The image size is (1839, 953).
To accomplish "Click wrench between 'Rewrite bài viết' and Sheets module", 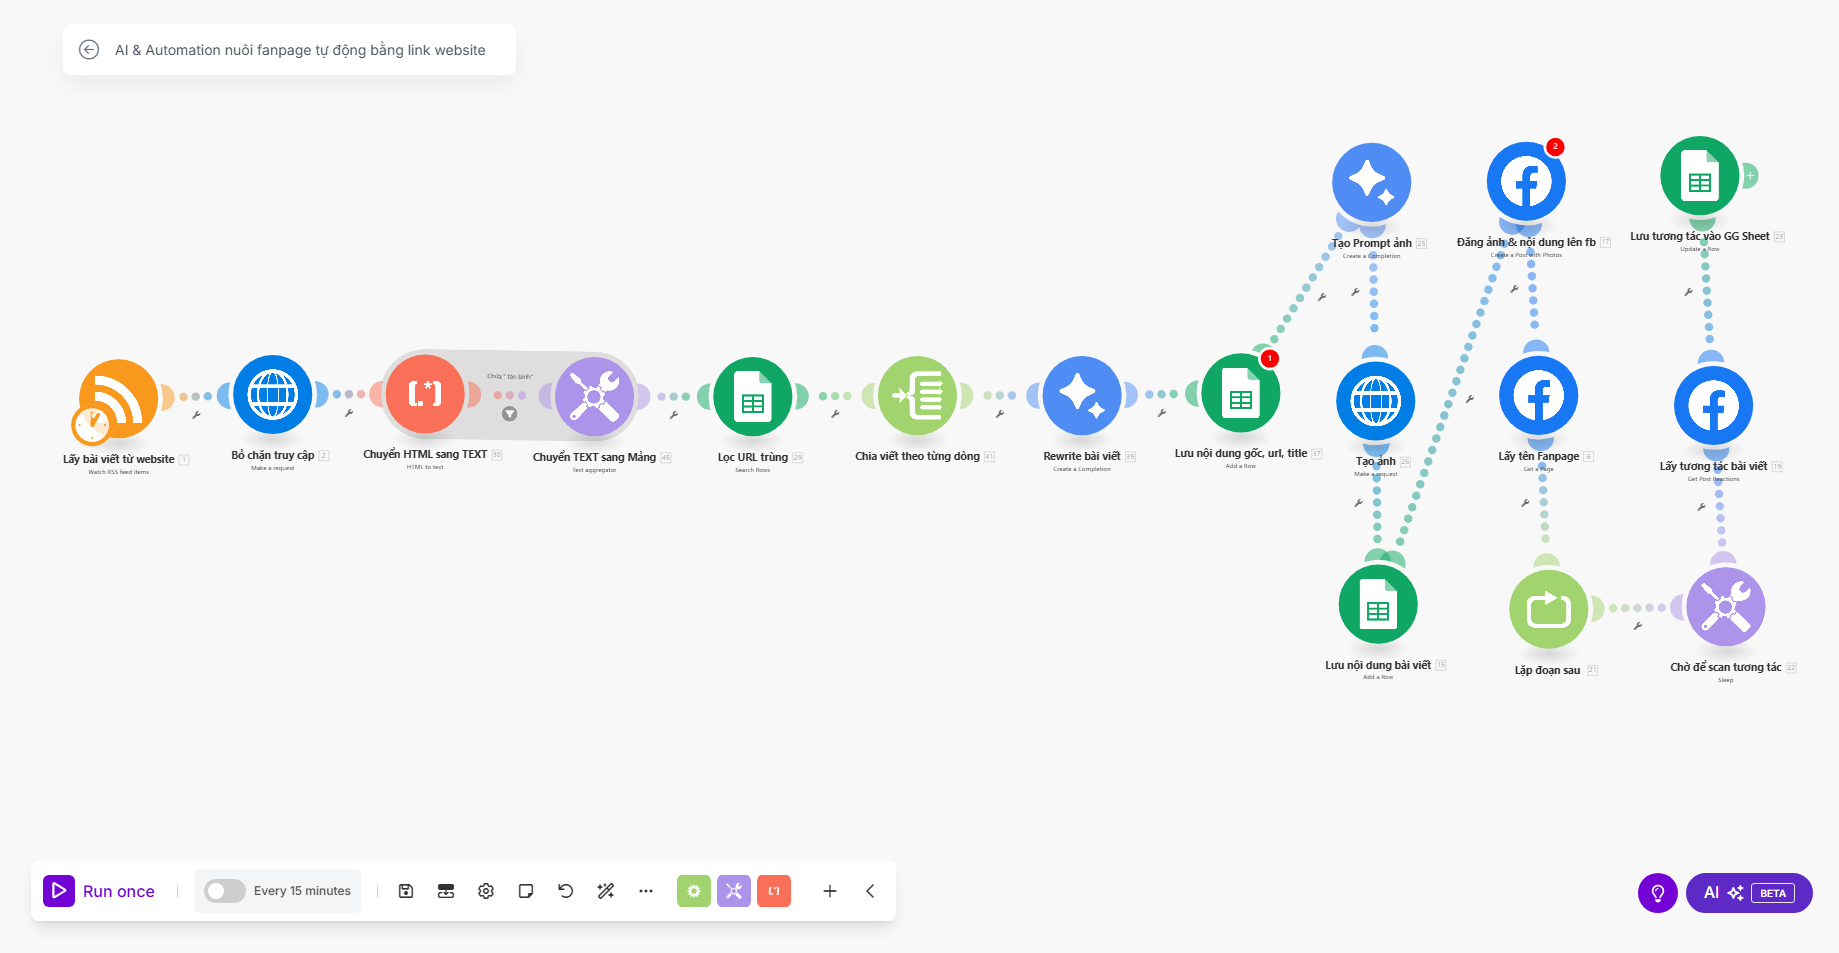I will (1162, 412).
